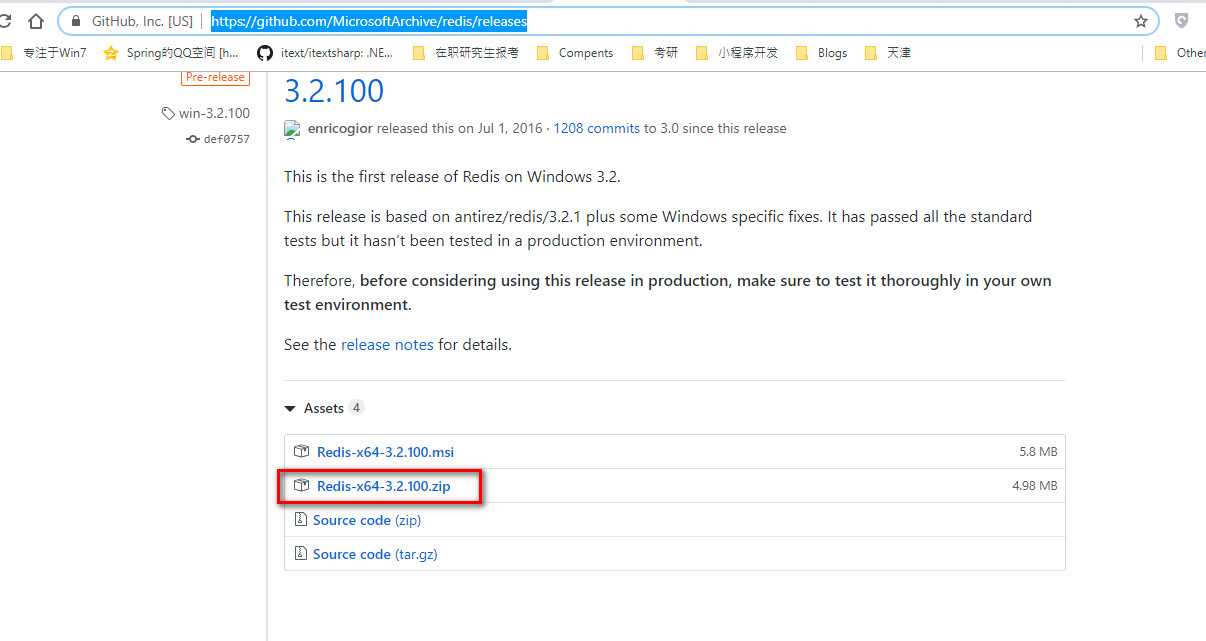Click the shield extension icon
This screenshot has height=641, width=1206.
point(1181,21)
